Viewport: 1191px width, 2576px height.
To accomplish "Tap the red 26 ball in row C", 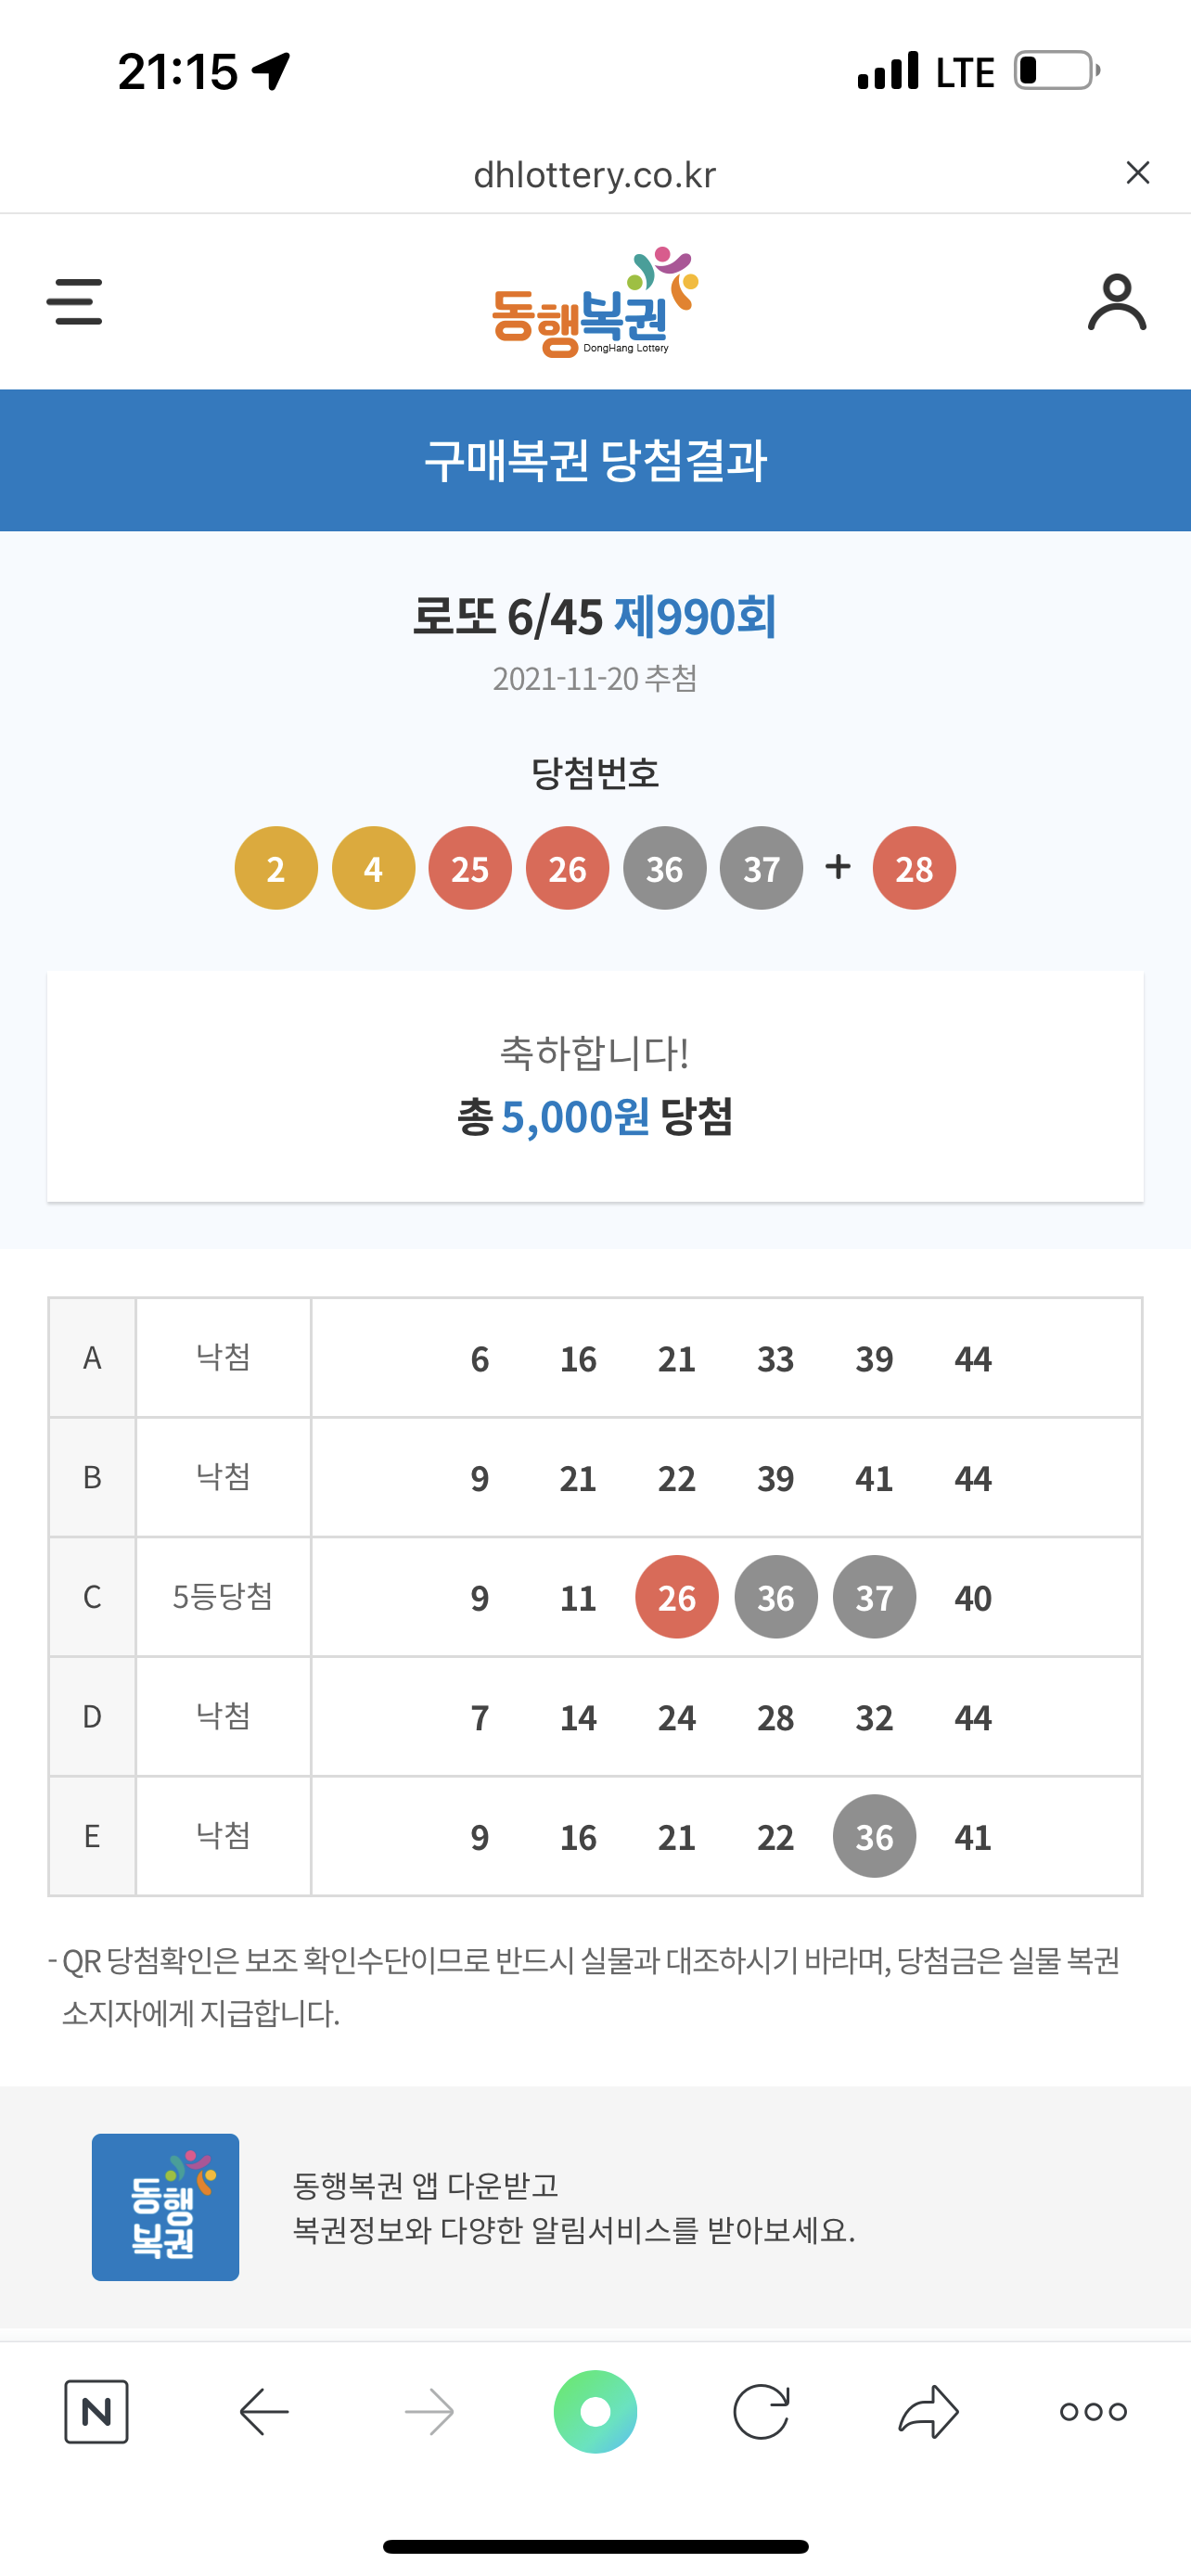I will coord(677,1597).
